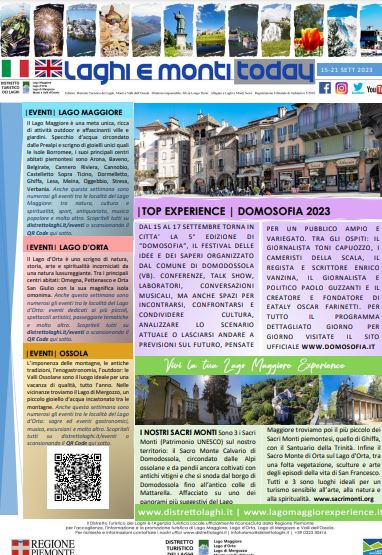The width and height of the screenshot is (382, 555).
Task: Open distrettolaghi.it/eventi link in Ossola section
Action: click(x=89, y=436)
